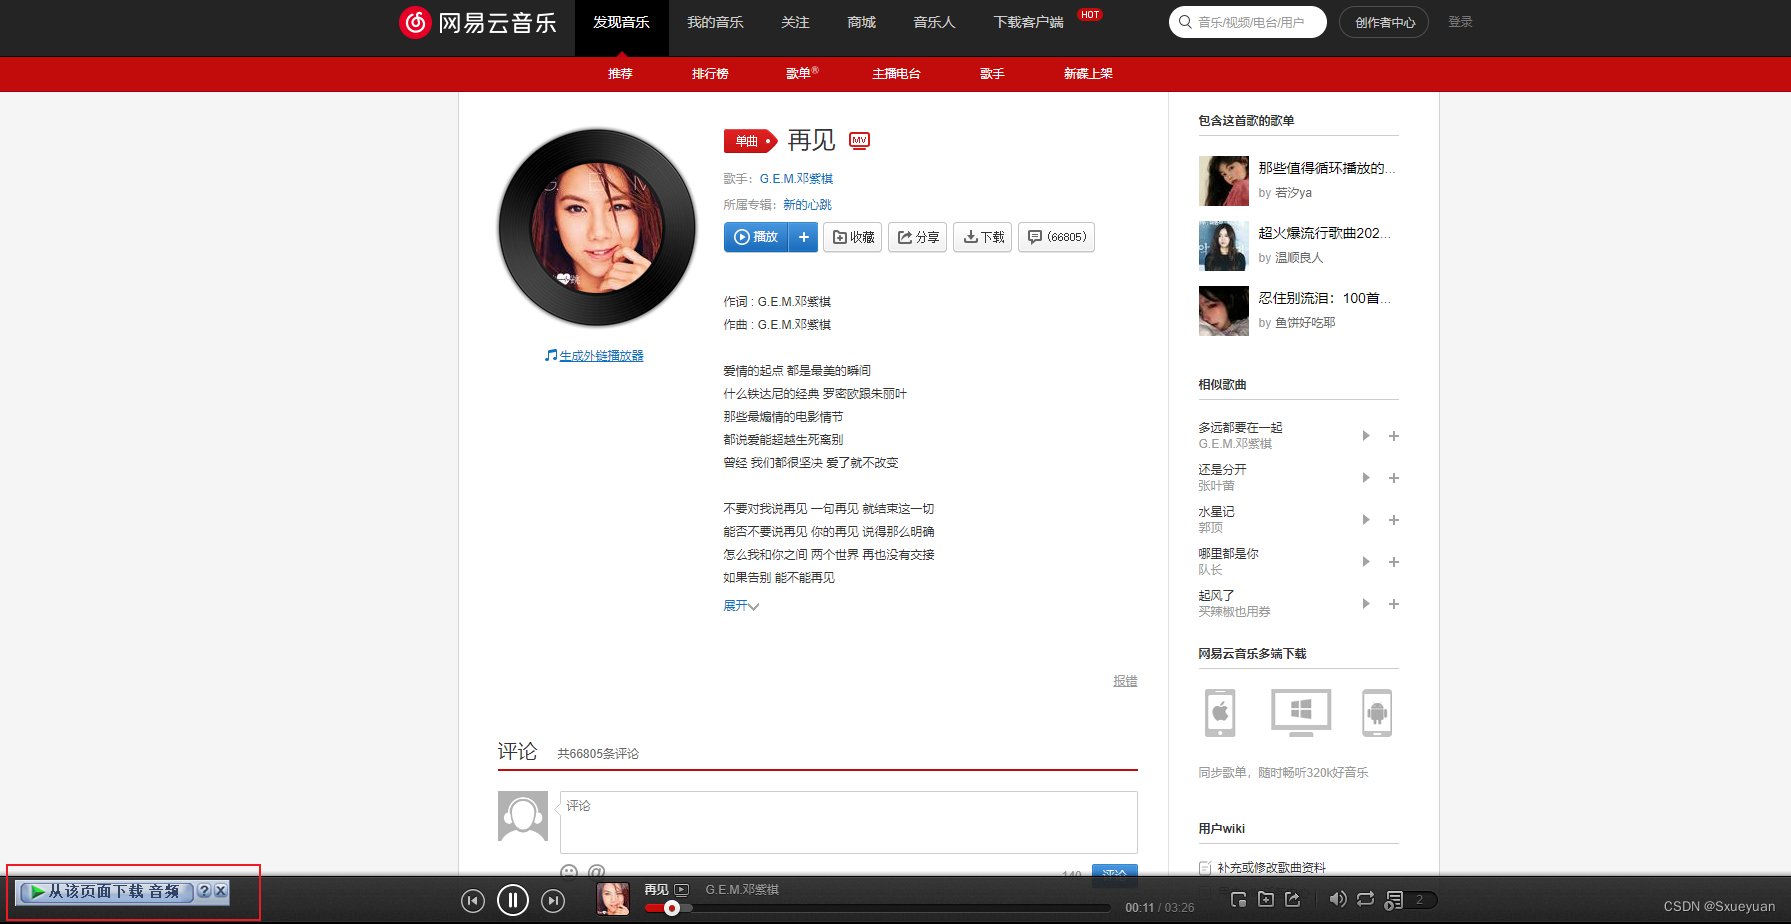Image resolution: width=1791 pixels, height=924 pixels.
Task: Open the playlist thumbnail for 那些值得循环播放的
Action: 1224,181
